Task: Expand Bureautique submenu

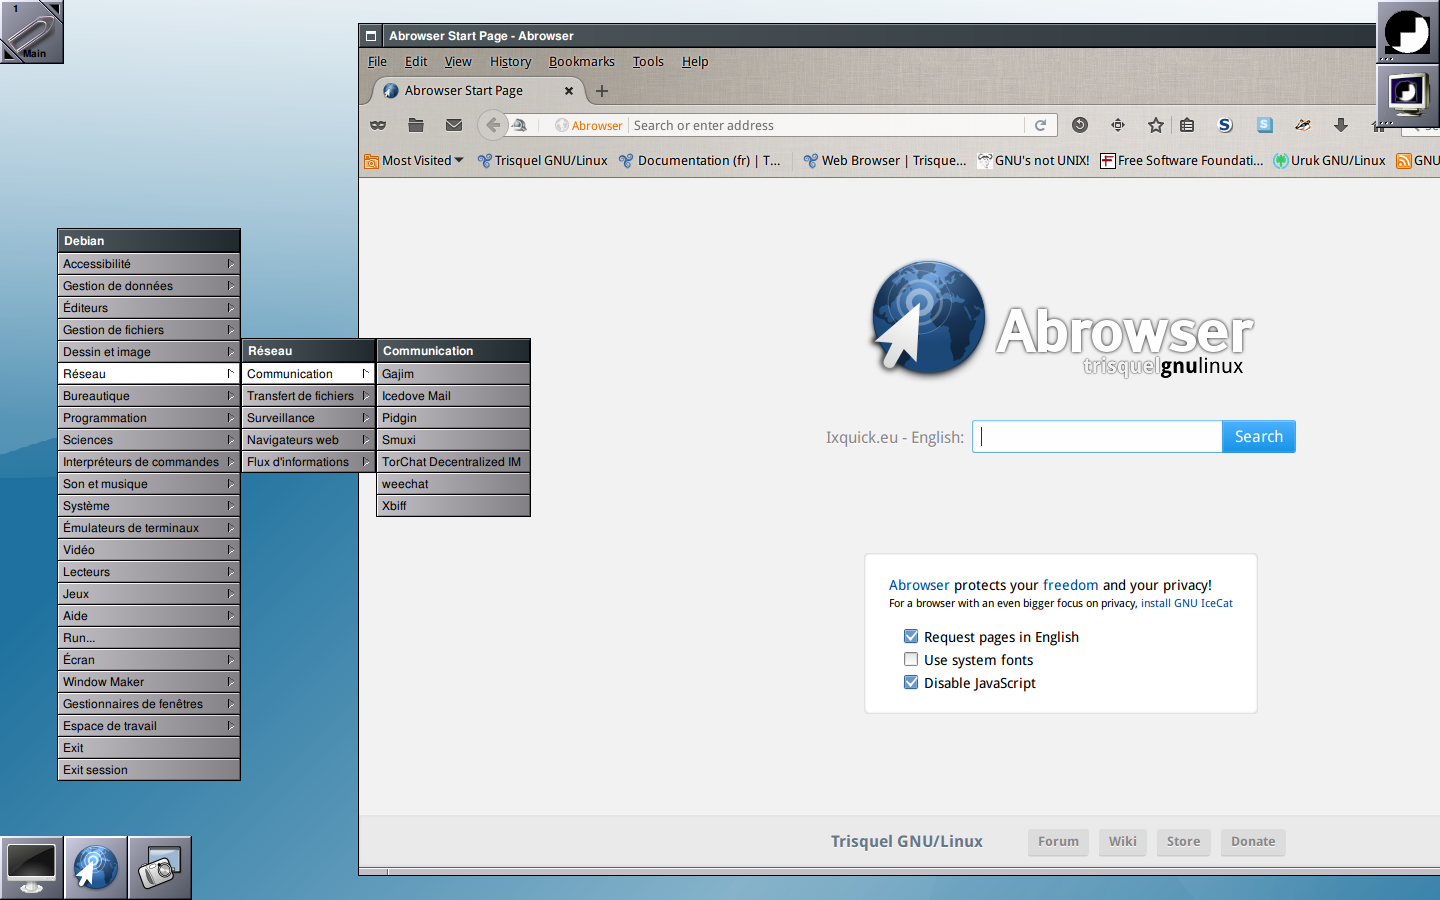Action: click(x=149, y=396)
